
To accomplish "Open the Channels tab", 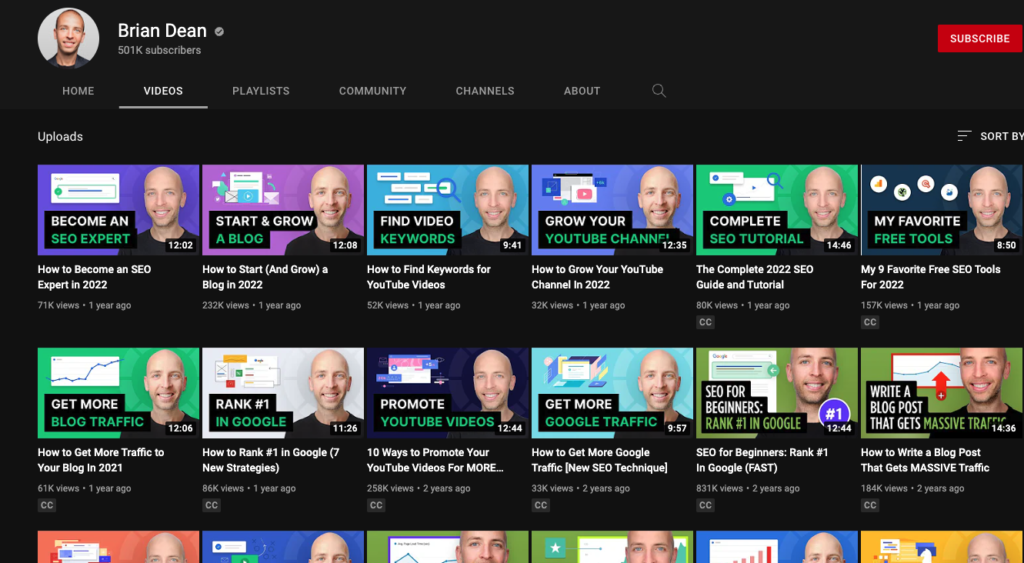I will pos(485,91).
